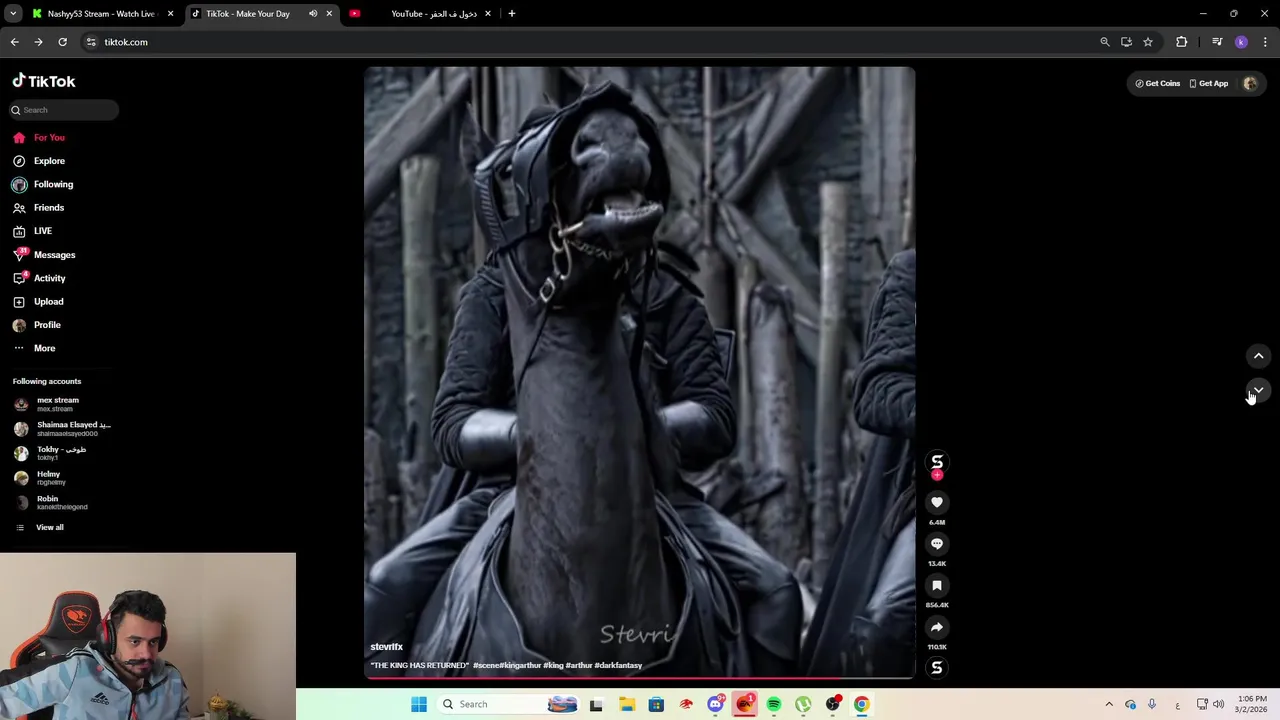The width and height of the screenshot is (1280, 720).
Task: Open the For You feed
Action: pos(39,137)
